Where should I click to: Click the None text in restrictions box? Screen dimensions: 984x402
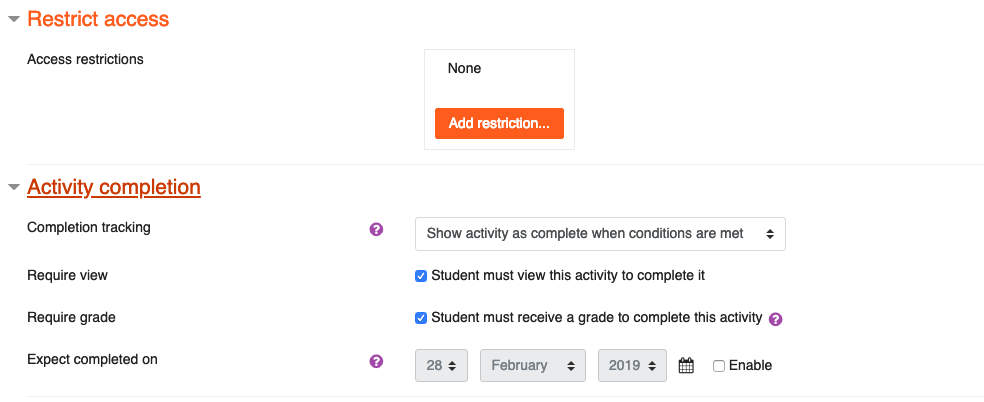464,68
